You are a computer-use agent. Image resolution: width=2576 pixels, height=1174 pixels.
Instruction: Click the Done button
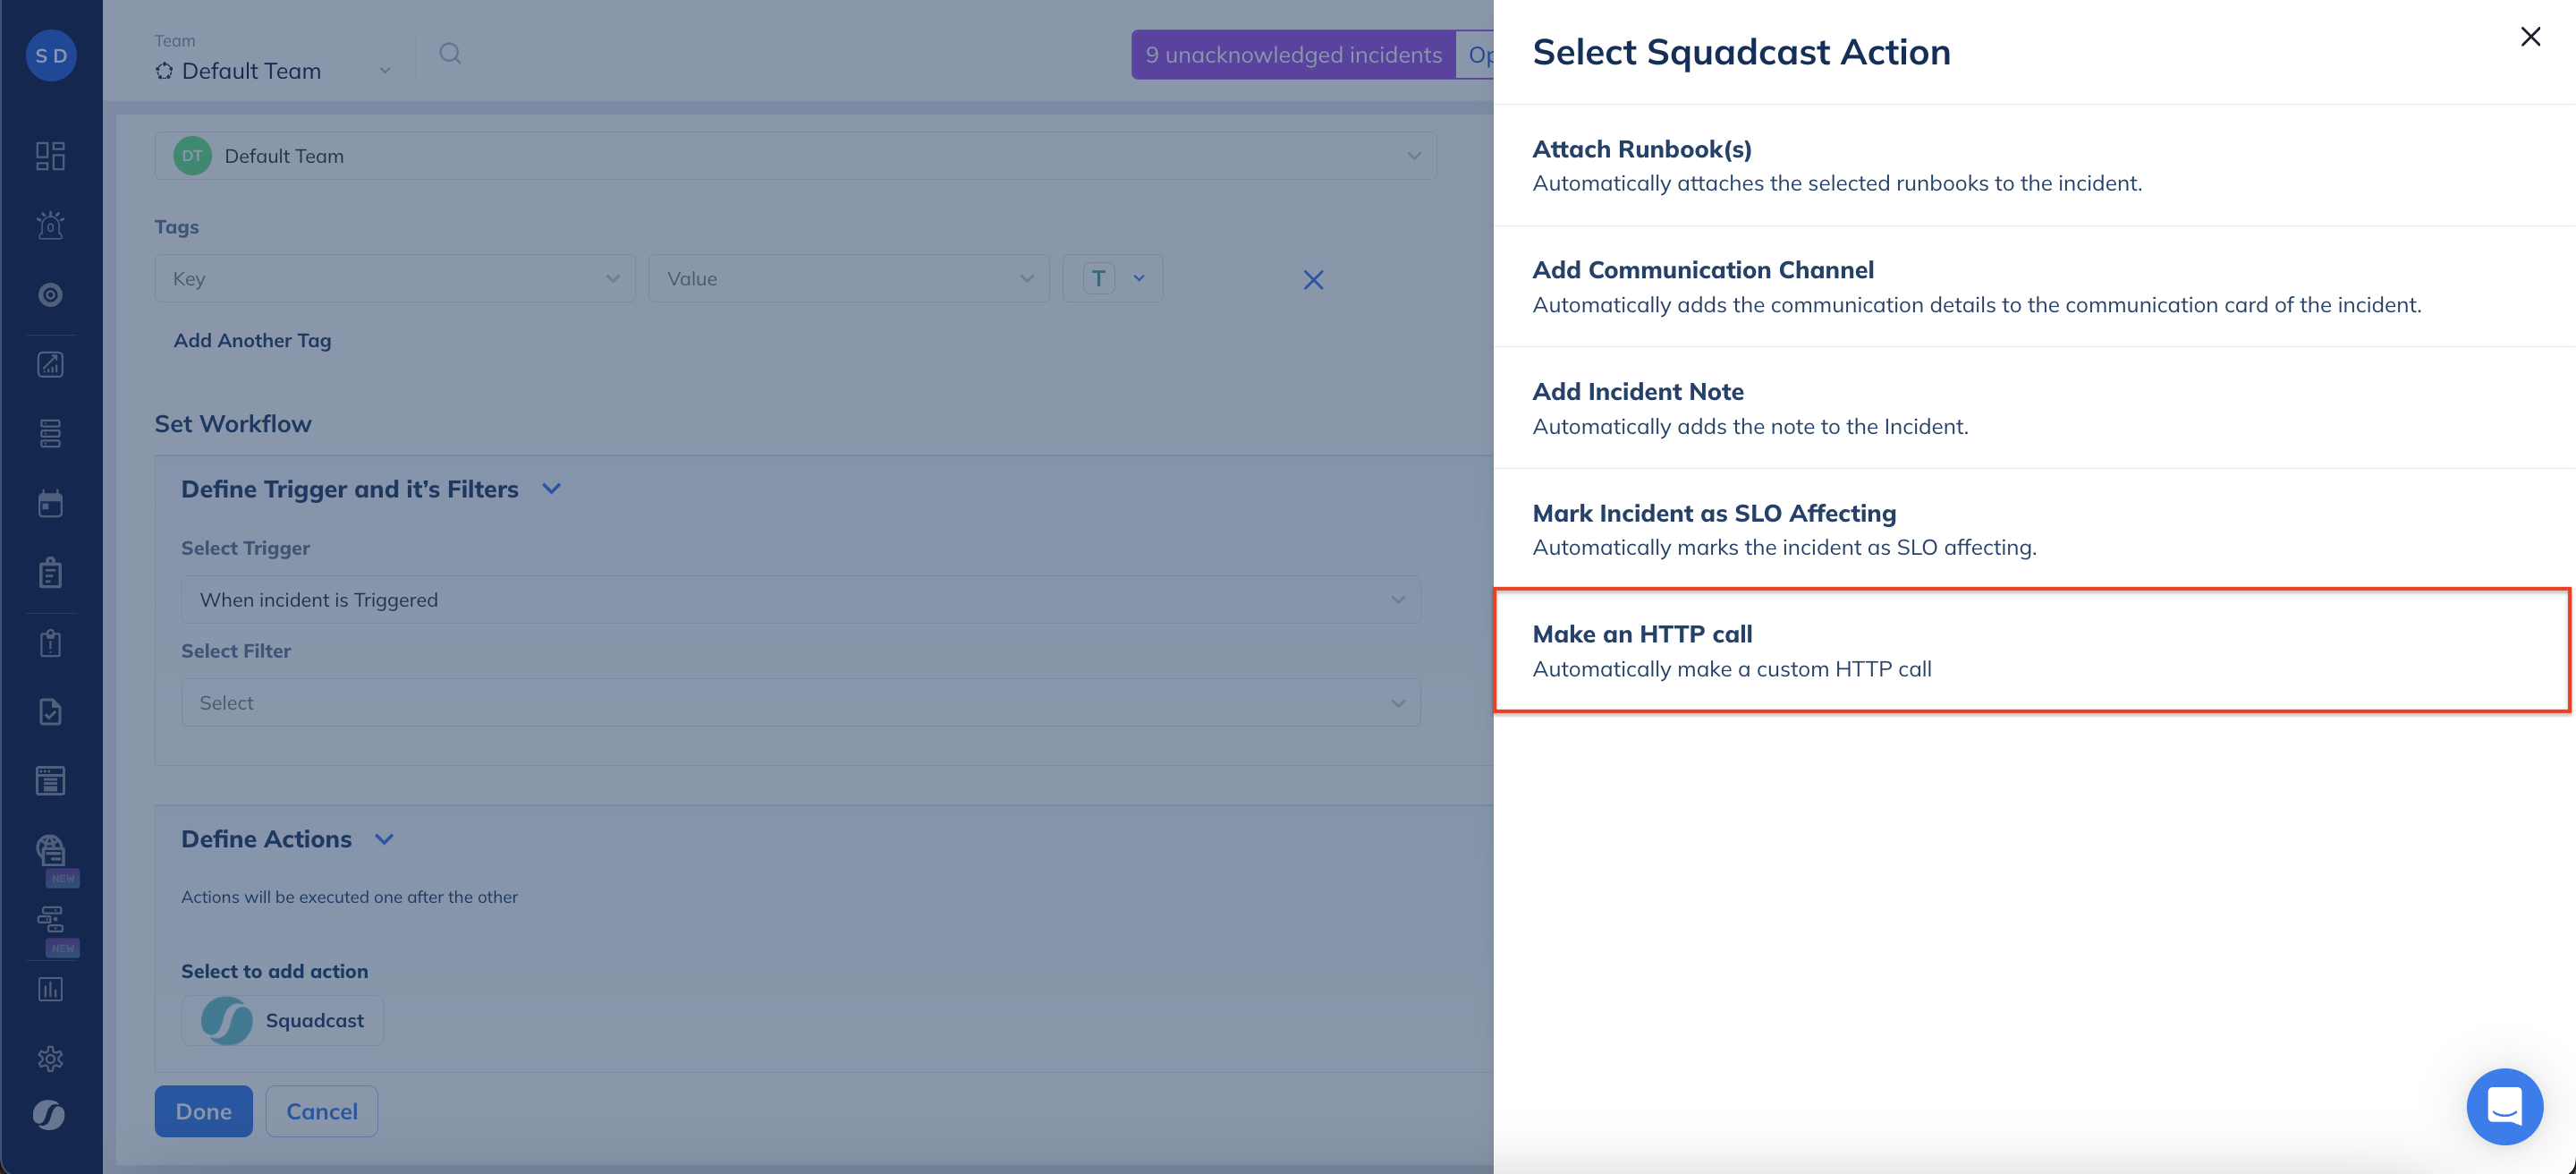coord(203,1111)
